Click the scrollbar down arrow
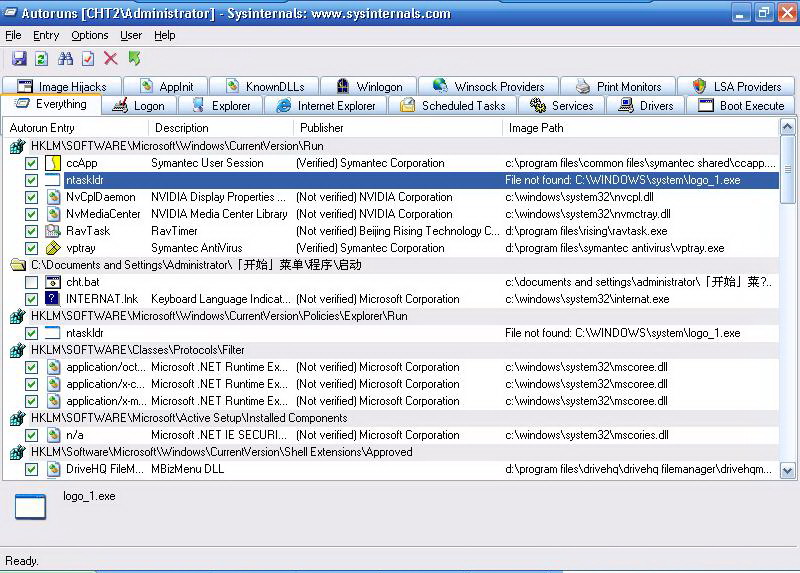This screenshot has height=573, width=800. (x=787, y=470)
